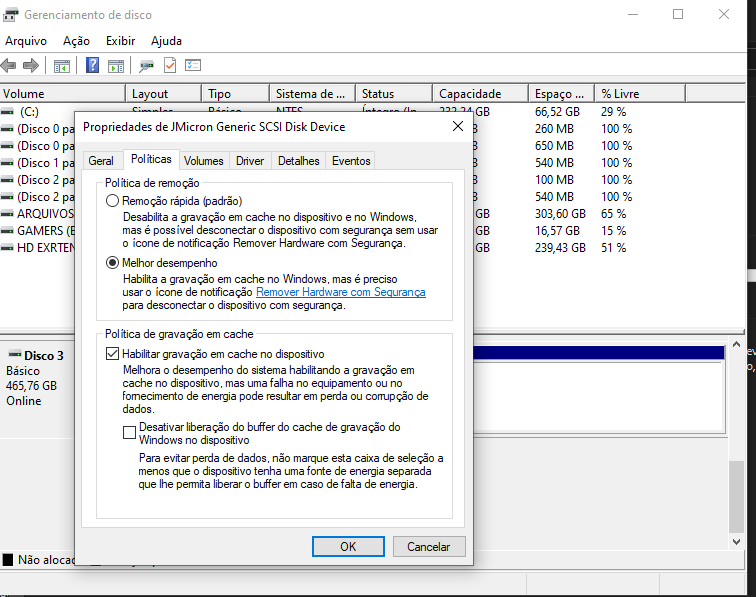
Task: Sort by the Layout column header
Action: tap(163, 94)
